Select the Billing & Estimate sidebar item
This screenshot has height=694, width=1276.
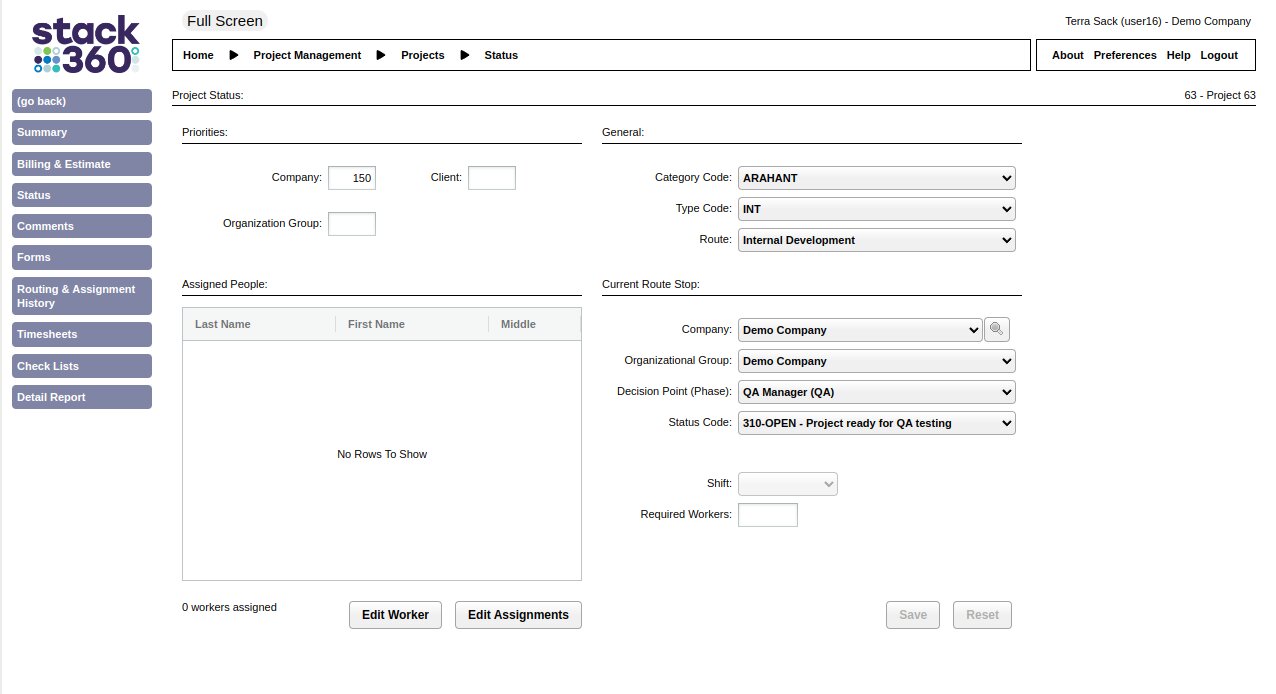(82, 164)
